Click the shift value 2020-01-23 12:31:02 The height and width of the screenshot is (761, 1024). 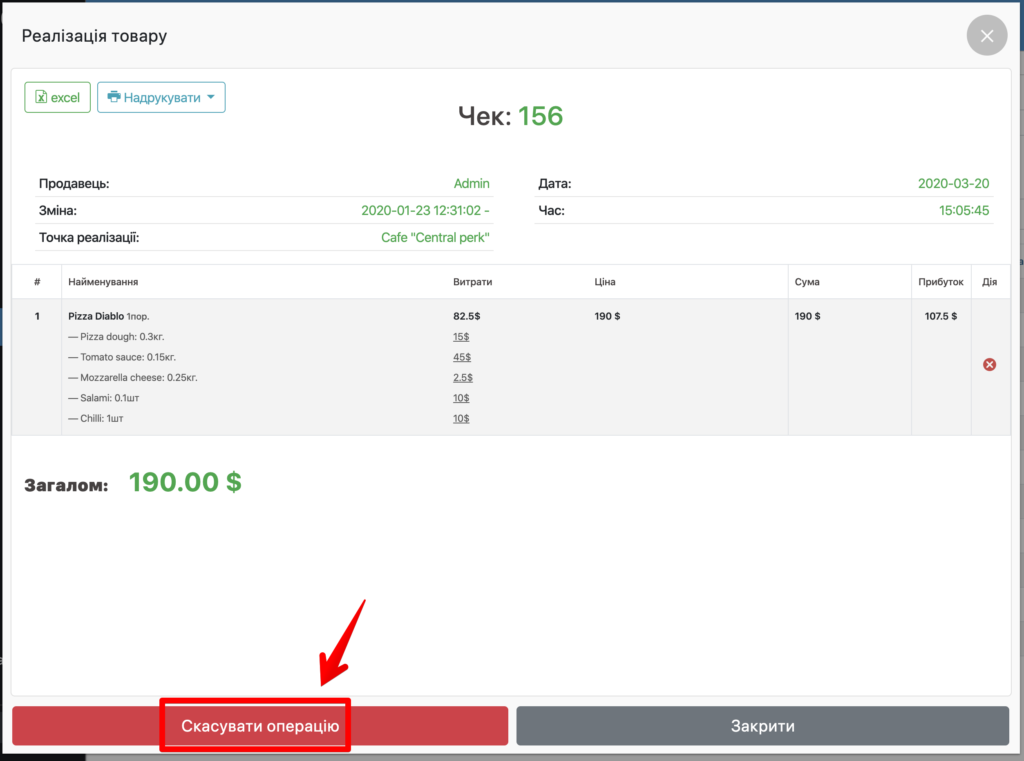click(421, 211)
